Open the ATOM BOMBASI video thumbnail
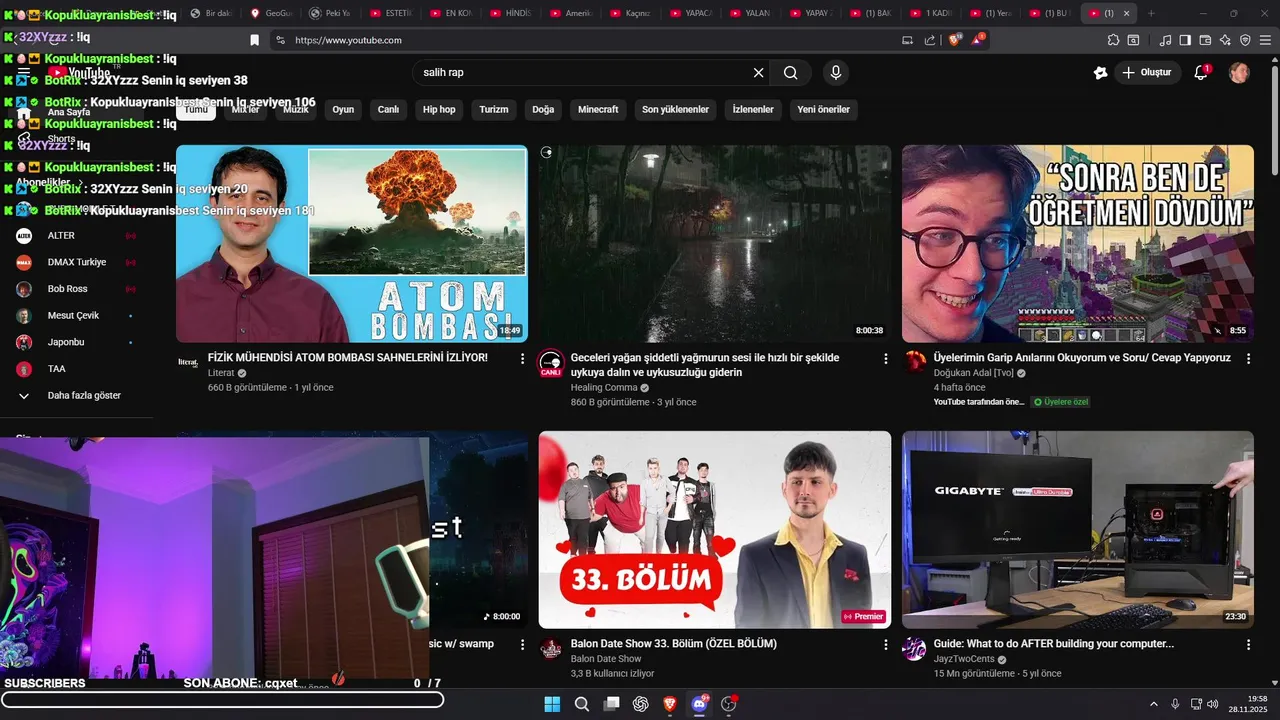 (352, 244)
